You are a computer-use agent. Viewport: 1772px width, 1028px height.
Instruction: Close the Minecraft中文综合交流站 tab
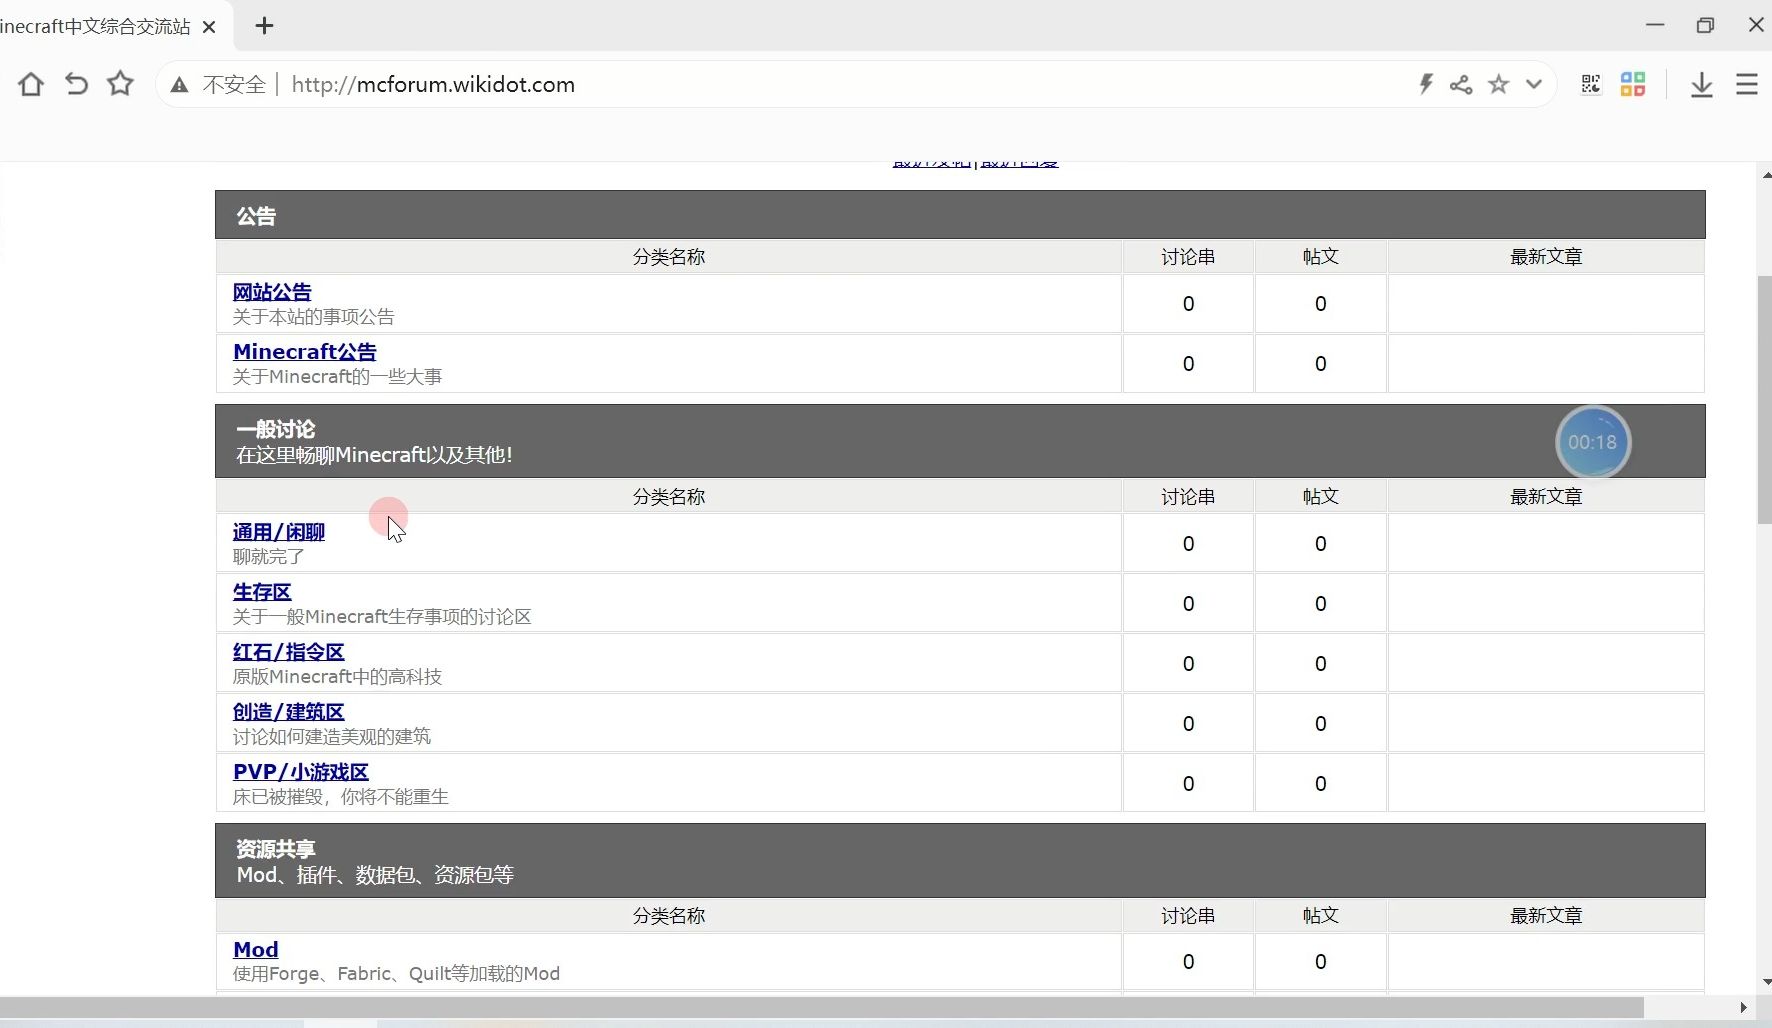209,27
